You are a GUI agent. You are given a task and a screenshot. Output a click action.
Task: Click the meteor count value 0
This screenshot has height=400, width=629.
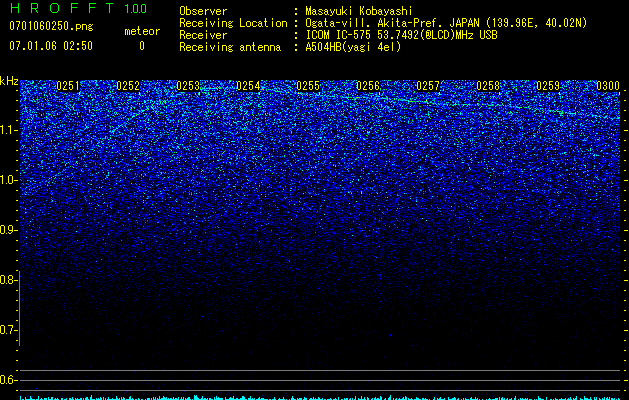(142, 46)
